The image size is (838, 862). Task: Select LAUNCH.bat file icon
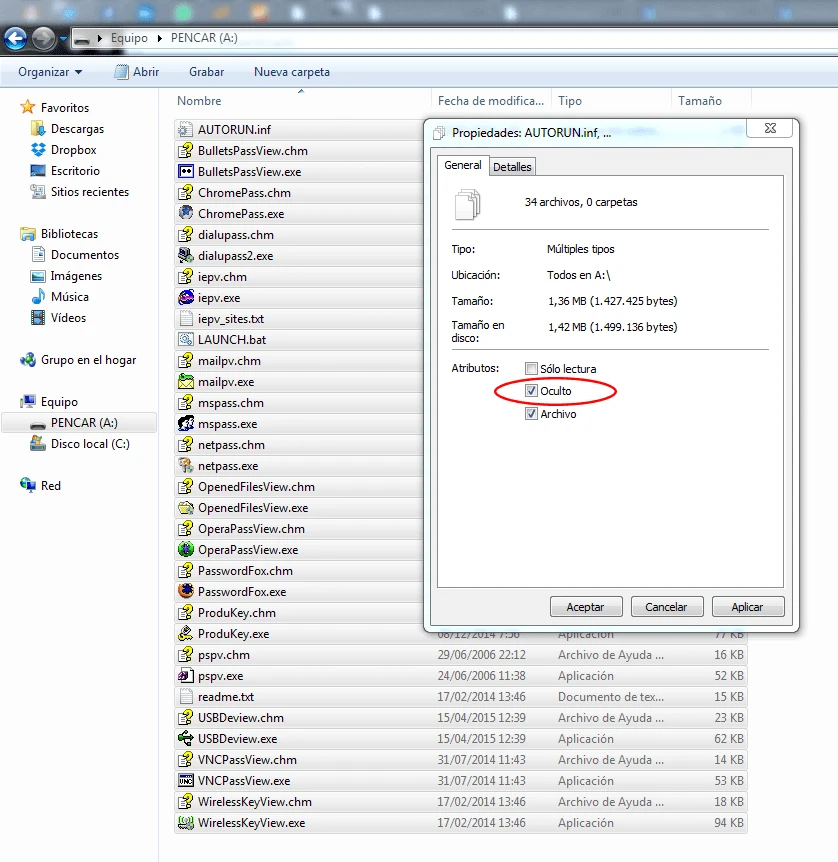pos(186,340)
